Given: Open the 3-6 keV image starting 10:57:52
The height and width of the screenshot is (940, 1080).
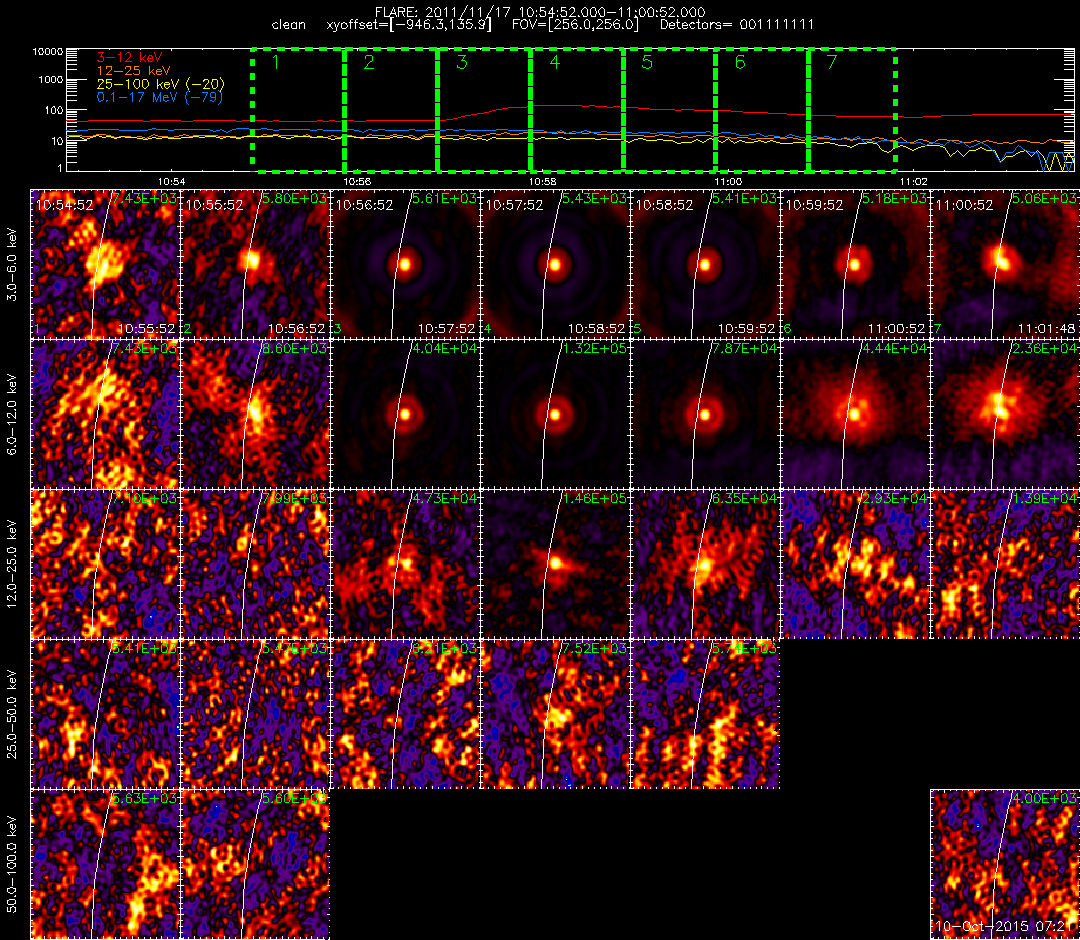Looking at the screenshot, I should [x=555, y=264].
